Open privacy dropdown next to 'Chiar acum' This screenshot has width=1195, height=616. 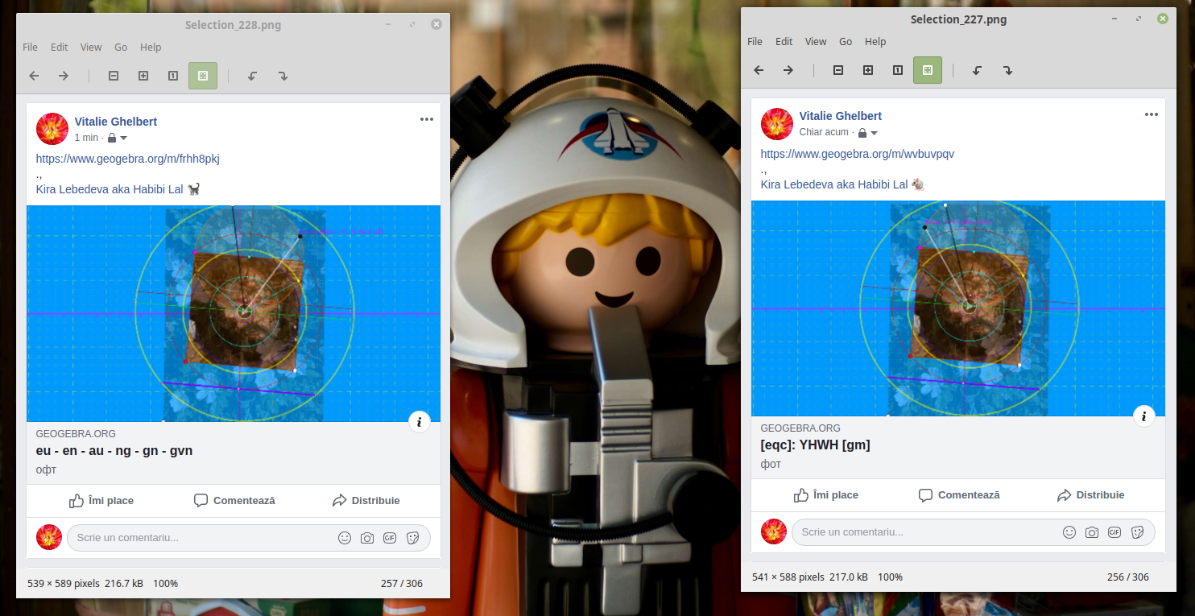click(x=867, y=133)
